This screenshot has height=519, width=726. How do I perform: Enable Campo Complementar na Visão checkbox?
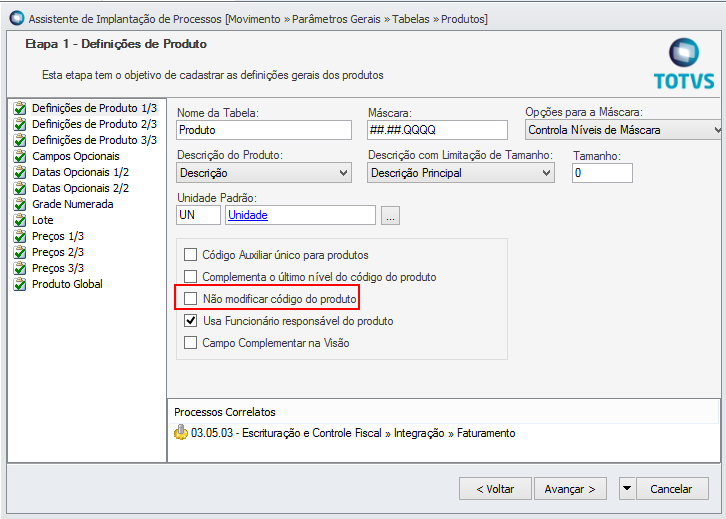tap(190, 343)
